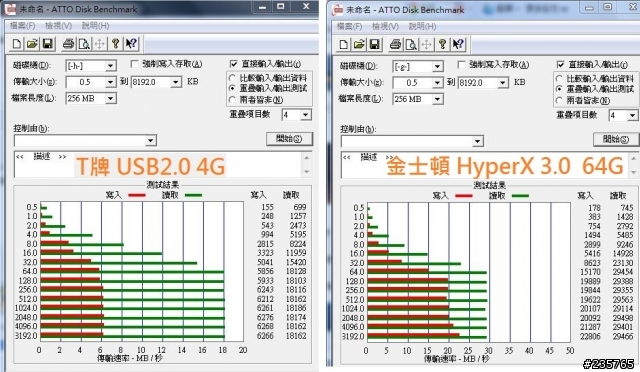Click description scrollbar down arrow left window
This screenshot has width=640, height=372.
[307, 172]
